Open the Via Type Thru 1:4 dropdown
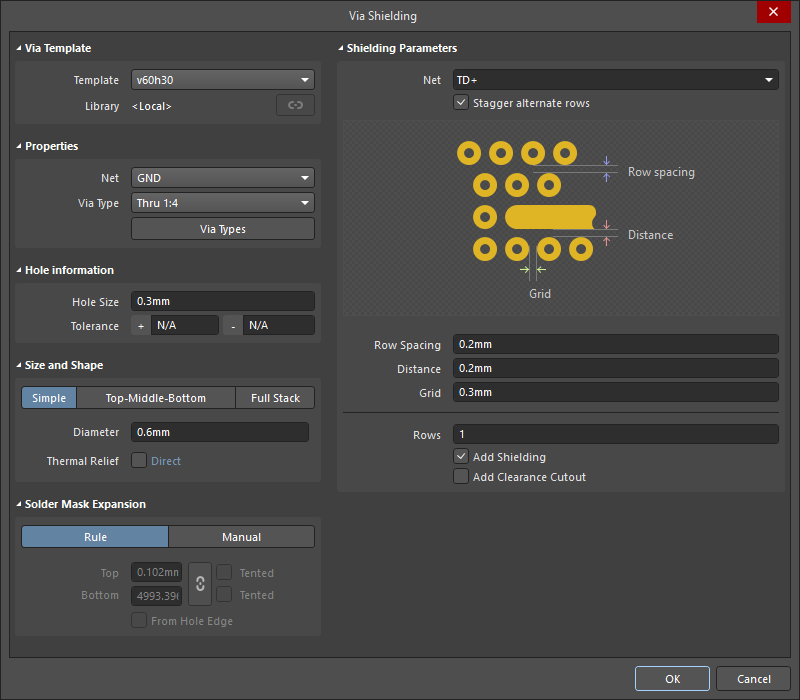Image resolution: width=800 pixels, height=700 pixels. (x=223, y=203)
